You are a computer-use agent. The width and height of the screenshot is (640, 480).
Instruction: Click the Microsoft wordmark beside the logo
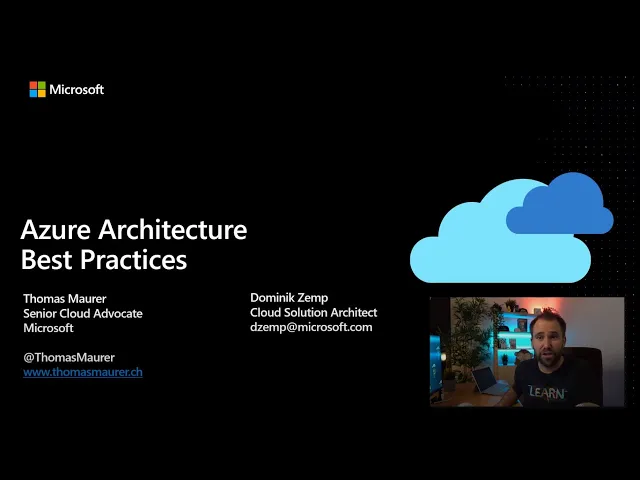point(77,89)
